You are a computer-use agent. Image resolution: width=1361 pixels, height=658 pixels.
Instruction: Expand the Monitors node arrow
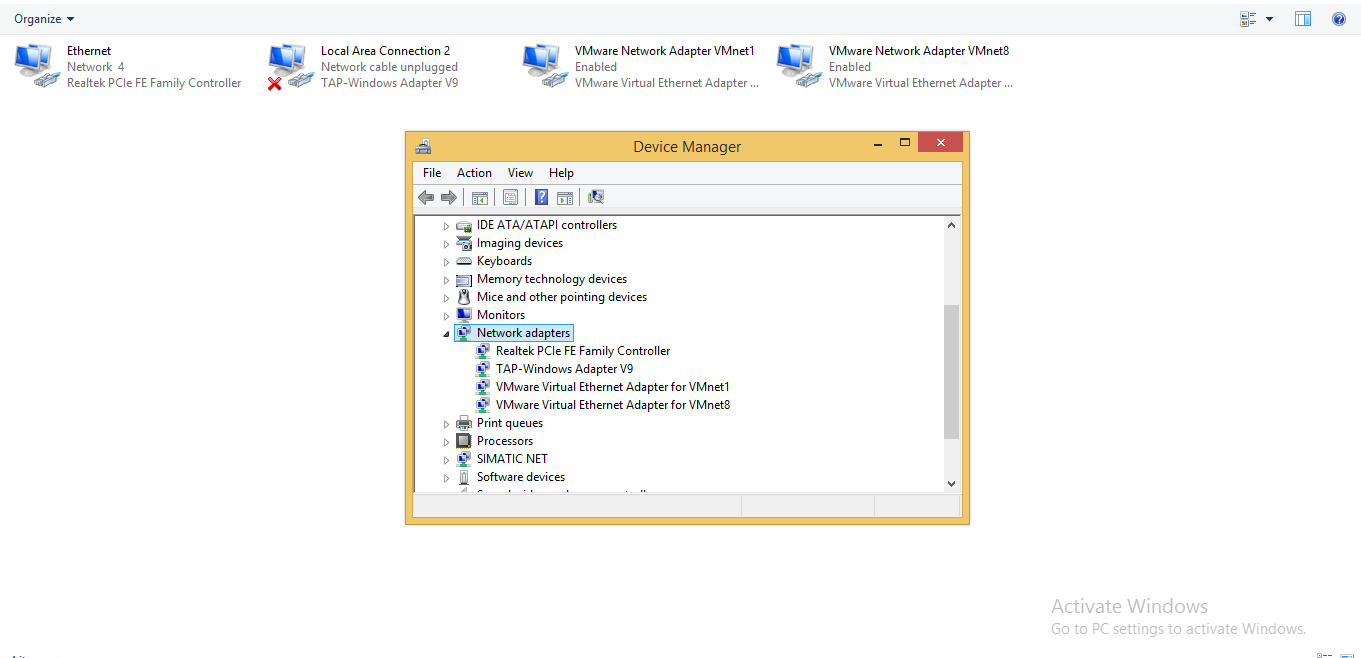446,316
